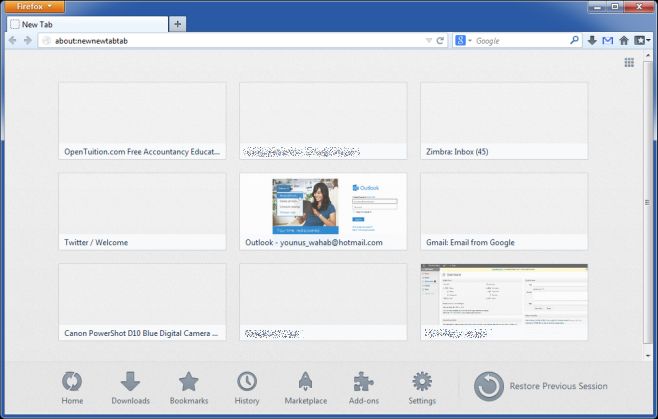This screenshot has width=658, height=419.
Task: Open the Outlook hotmail tile
Action: pos(323,212)
